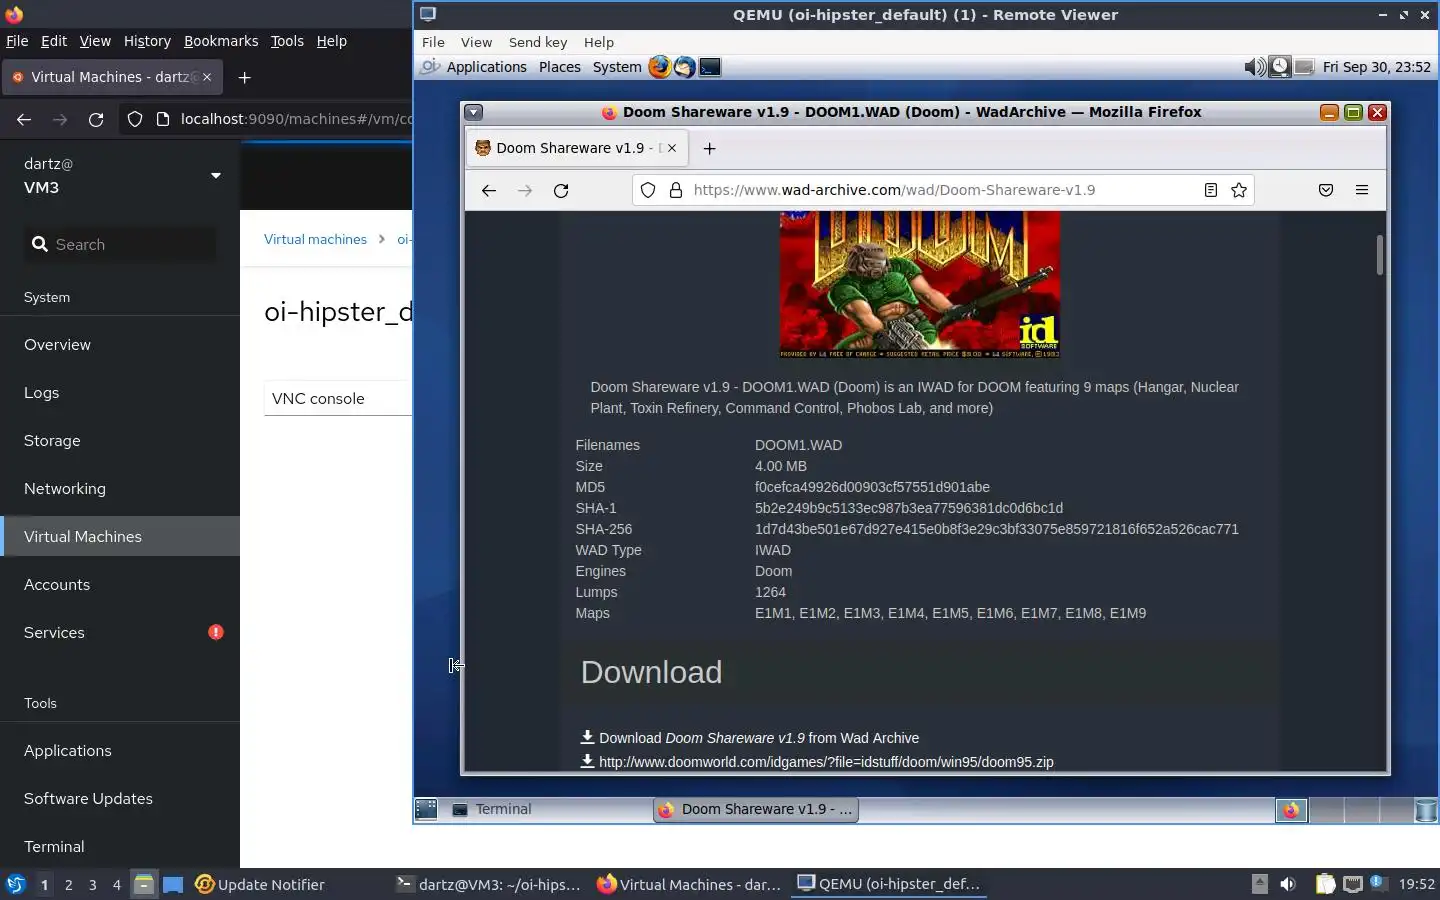Viewport: 1440px width, 900px height.
Task: Open terminal launcher in guest MATE panel
Action: click(x=710, y=67)
